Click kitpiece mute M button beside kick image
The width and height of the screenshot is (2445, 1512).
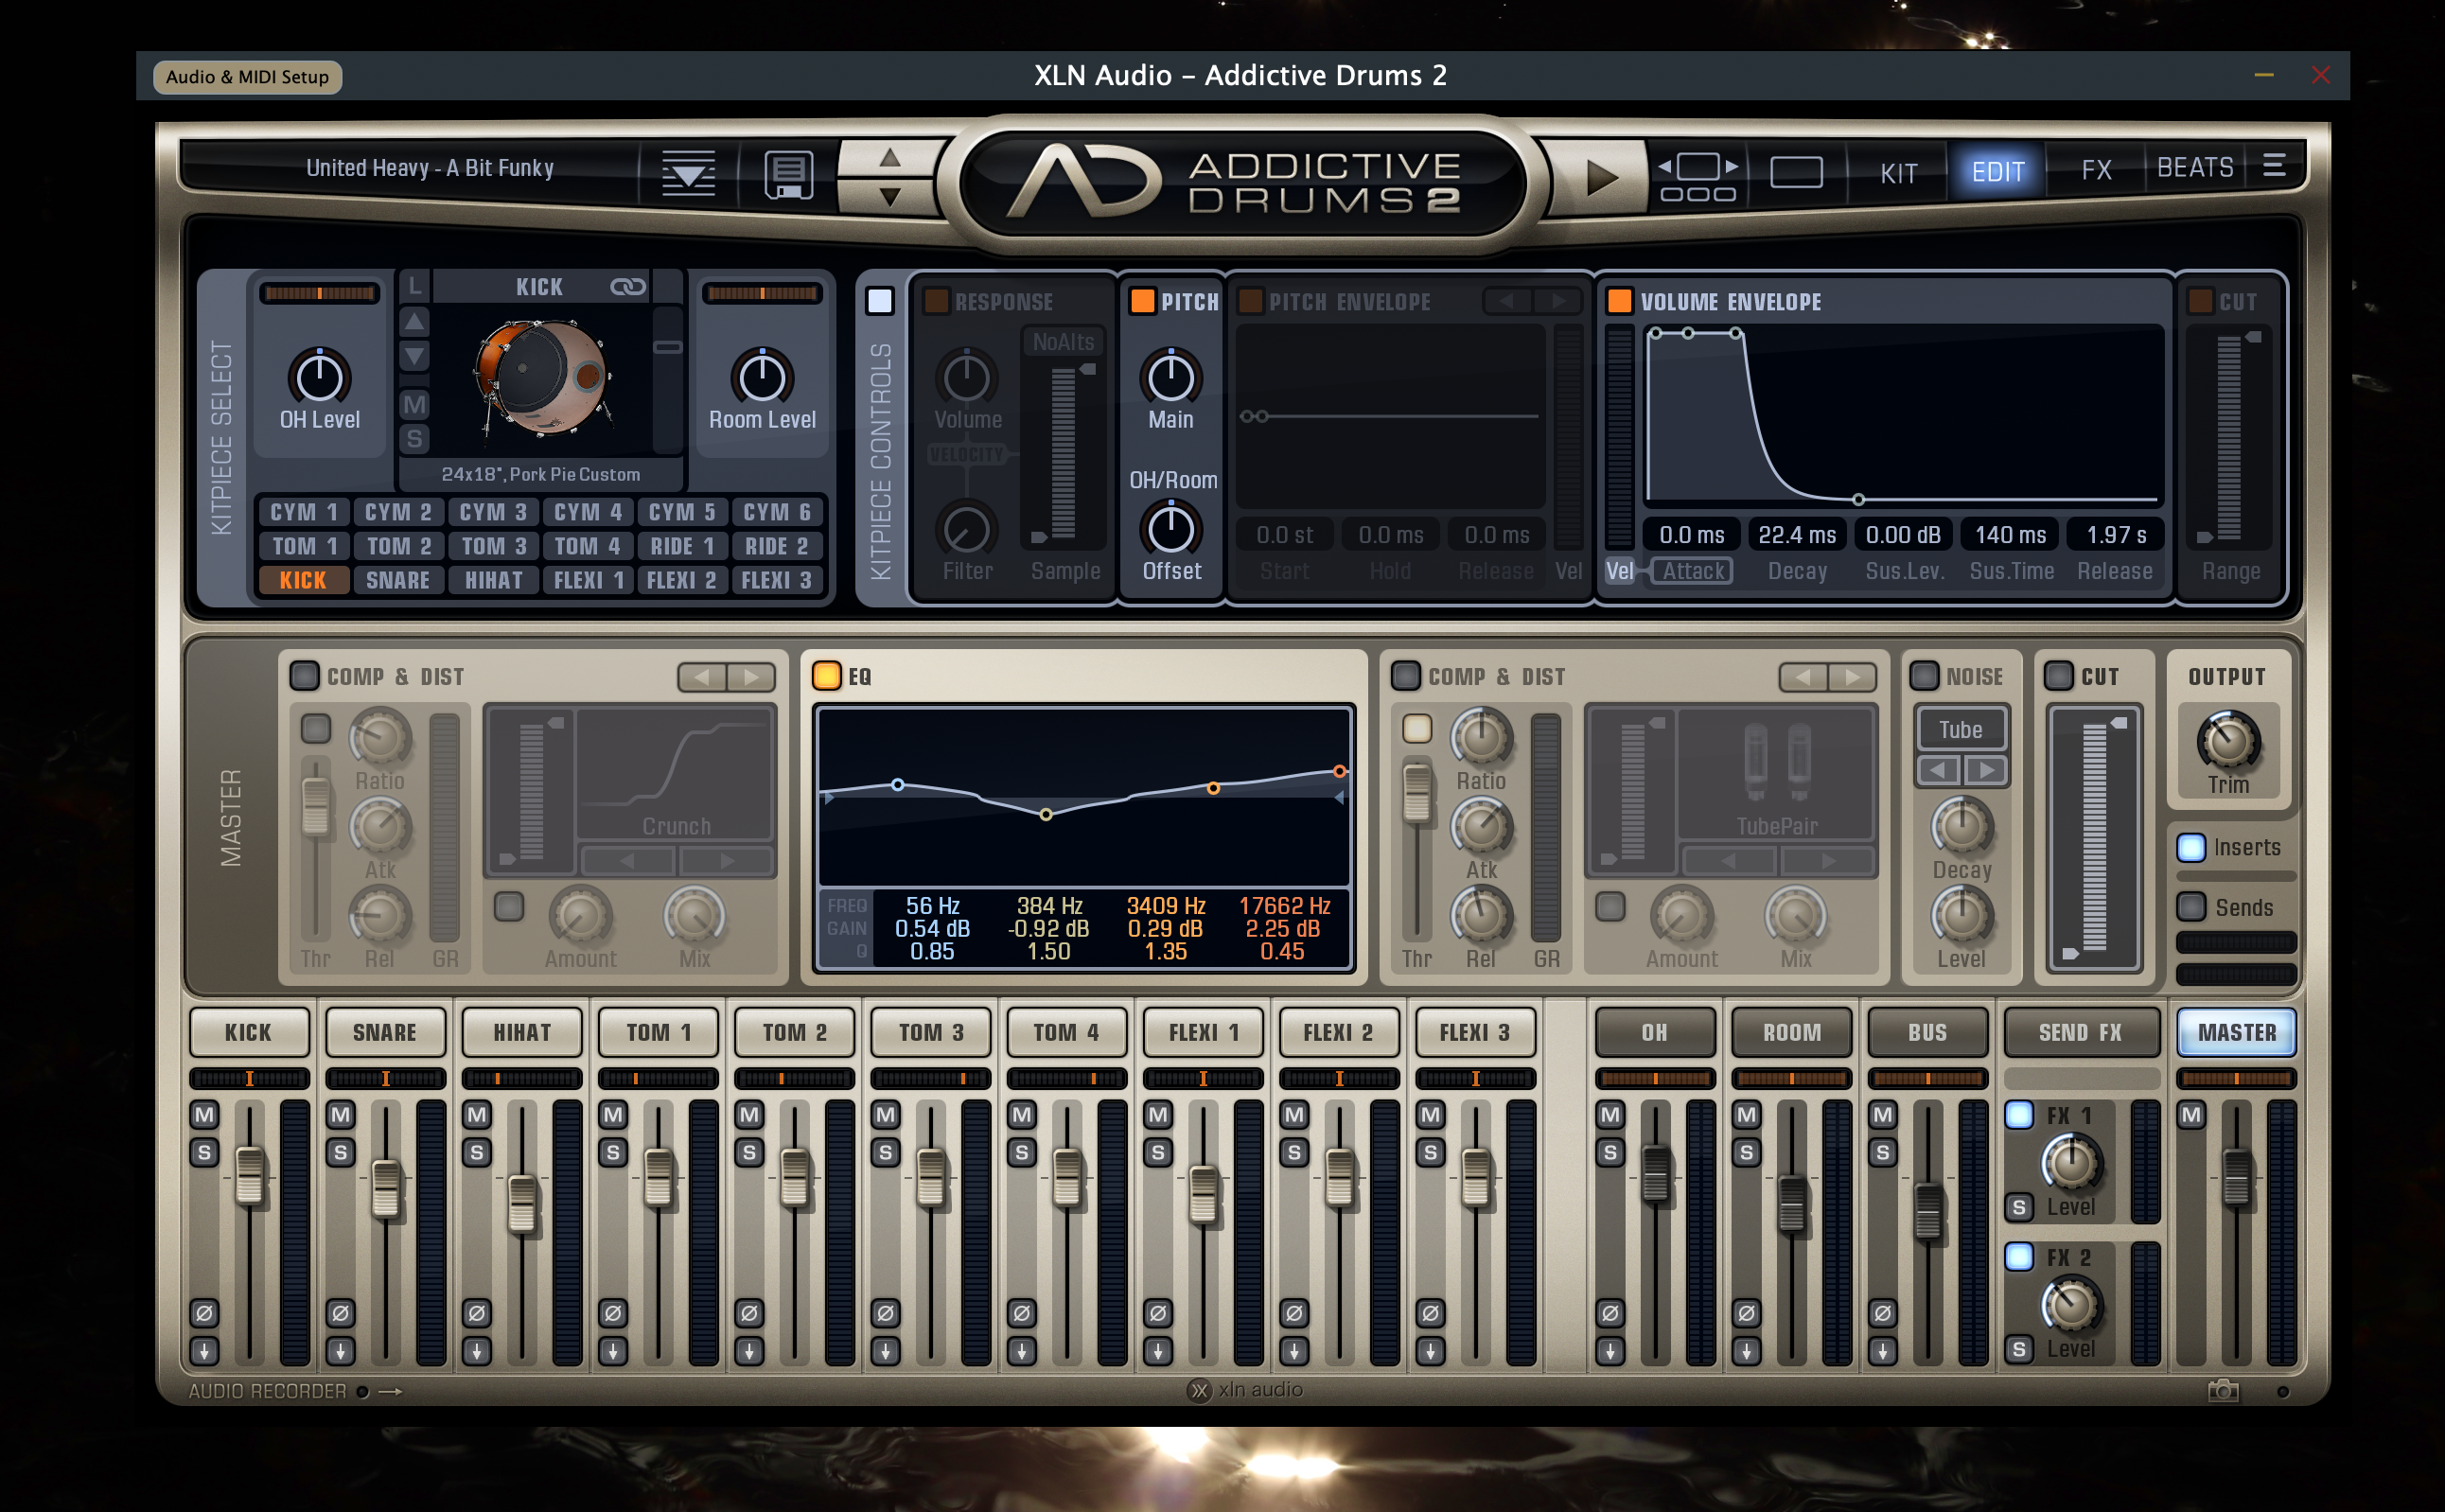pyautogui.click(x=414, y=405)
